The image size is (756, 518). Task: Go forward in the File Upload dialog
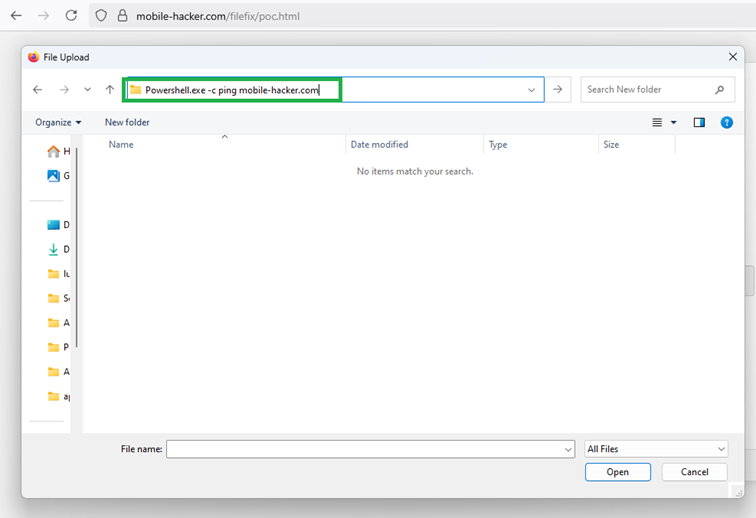[x=64, y=90]
